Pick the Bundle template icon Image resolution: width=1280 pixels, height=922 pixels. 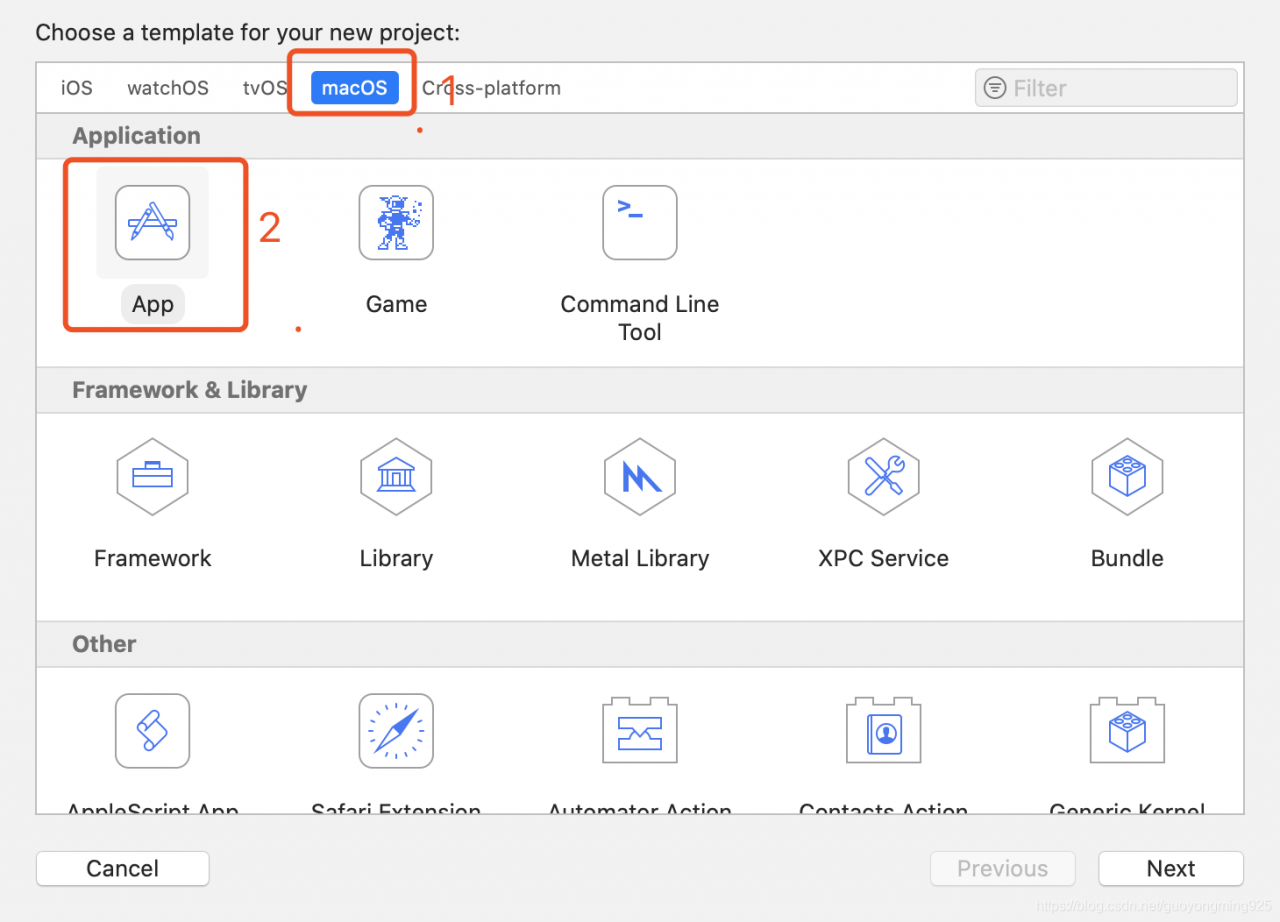tap(1127, 477)
